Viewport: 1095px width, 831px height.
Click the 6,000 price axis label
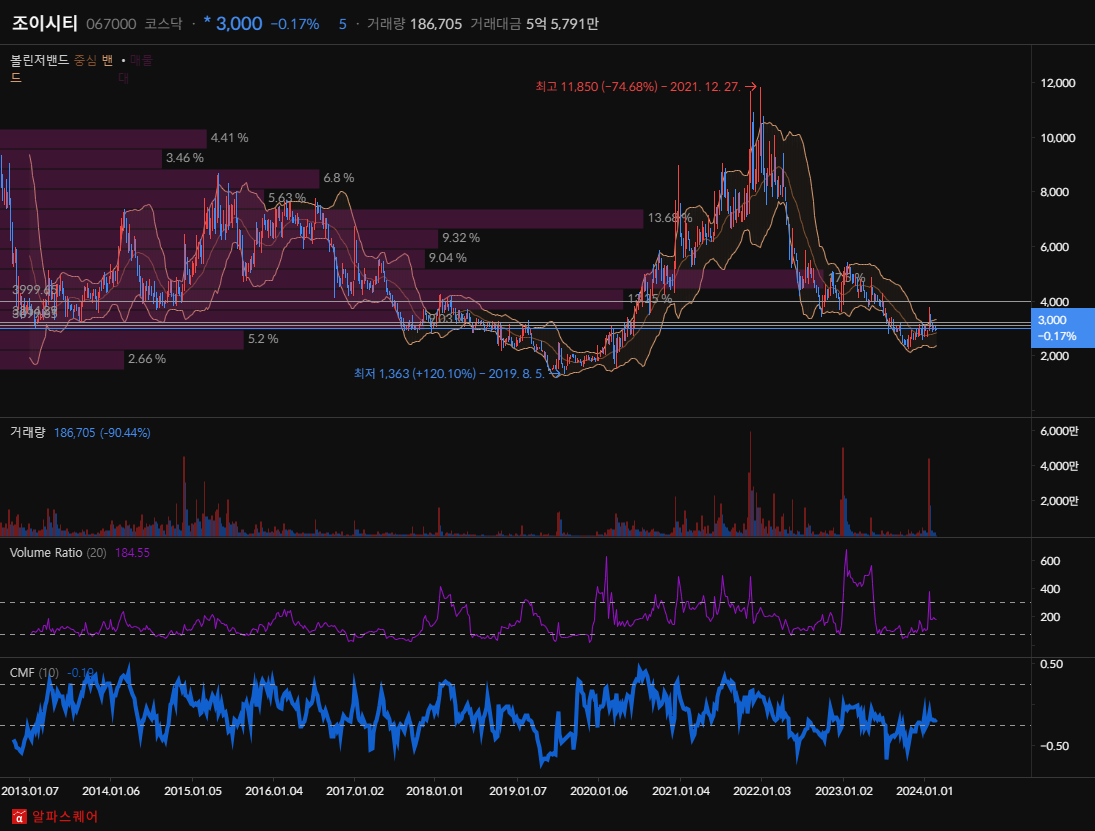(x=1054, y=247)
